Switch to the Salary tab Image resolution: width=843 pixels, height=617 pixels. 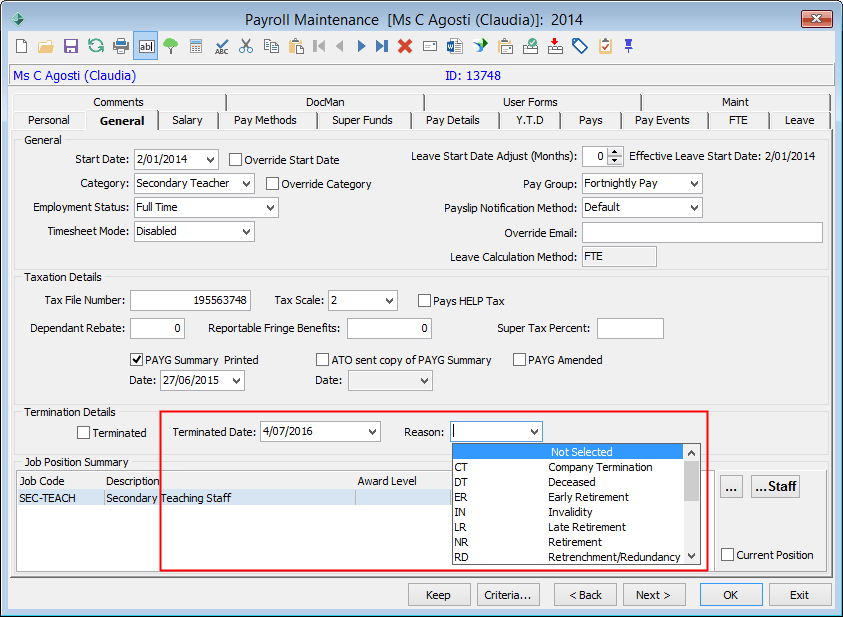tap(187, 120)
